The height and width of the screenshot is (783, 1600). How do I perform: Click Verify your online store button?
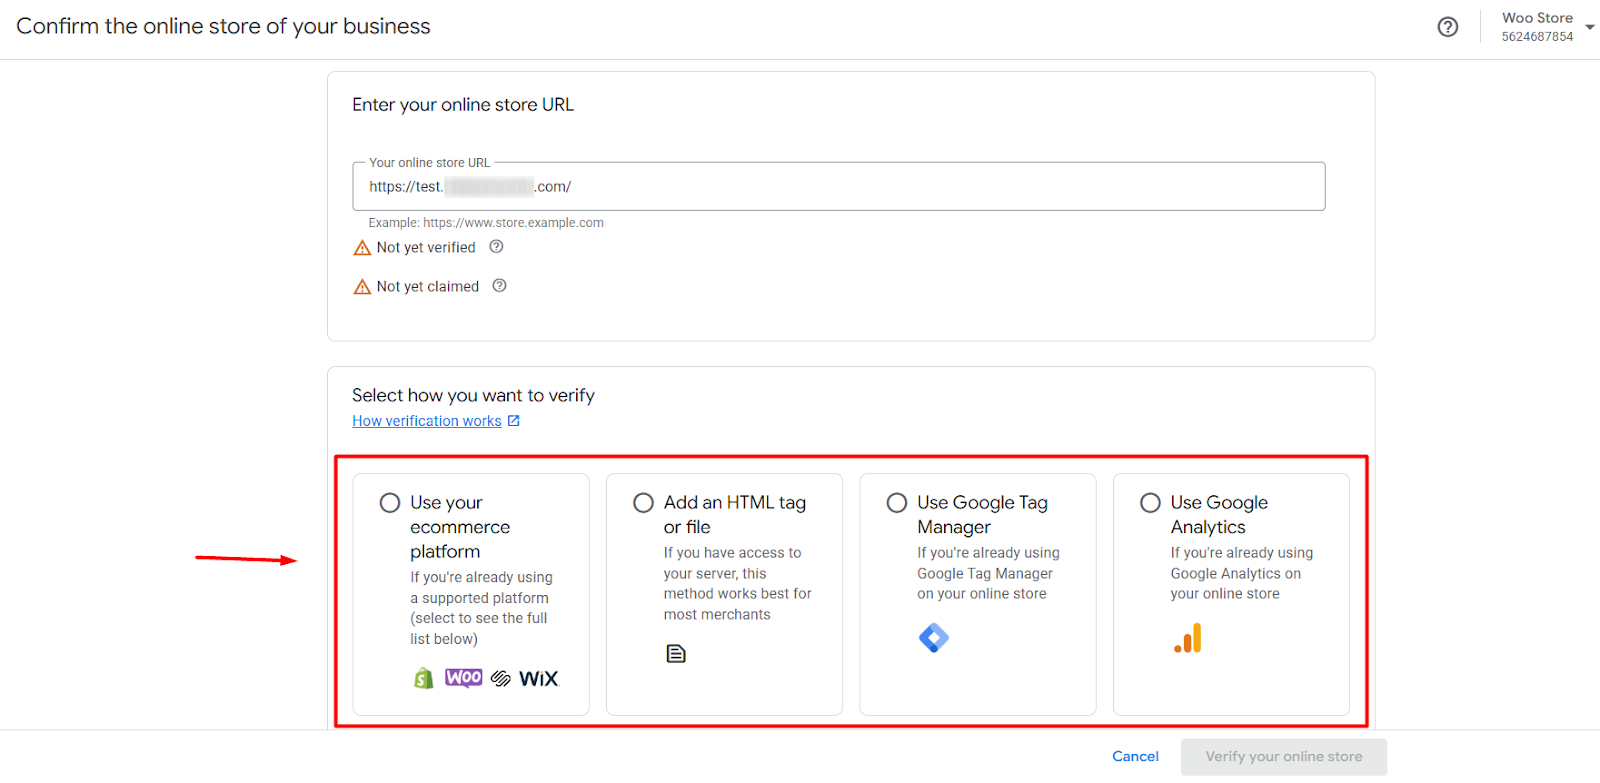pos(1283,757)
